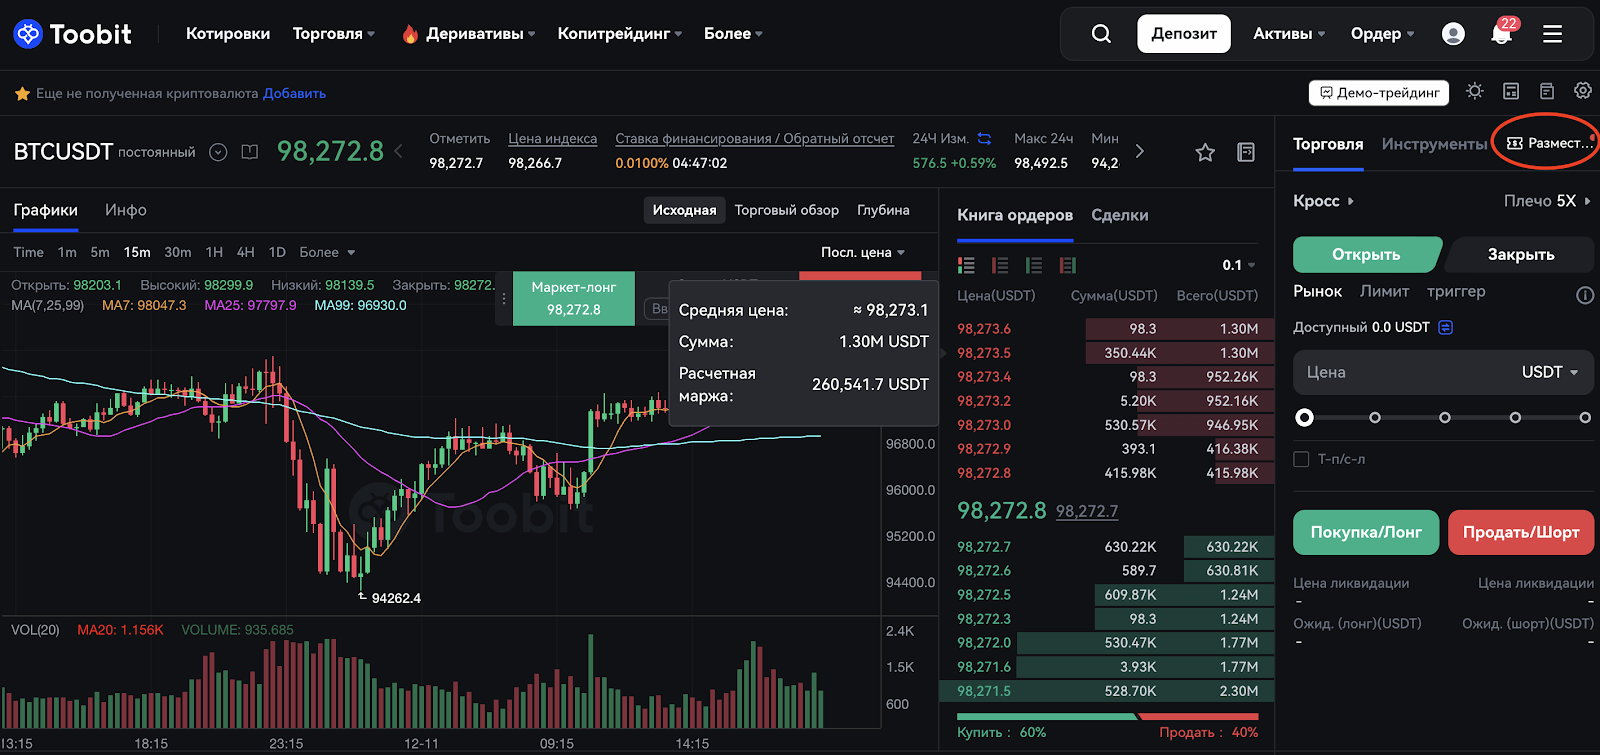Click the leverage slider start handle
The height and width of the screenshot is (755, 1600).
point(1304,418)
